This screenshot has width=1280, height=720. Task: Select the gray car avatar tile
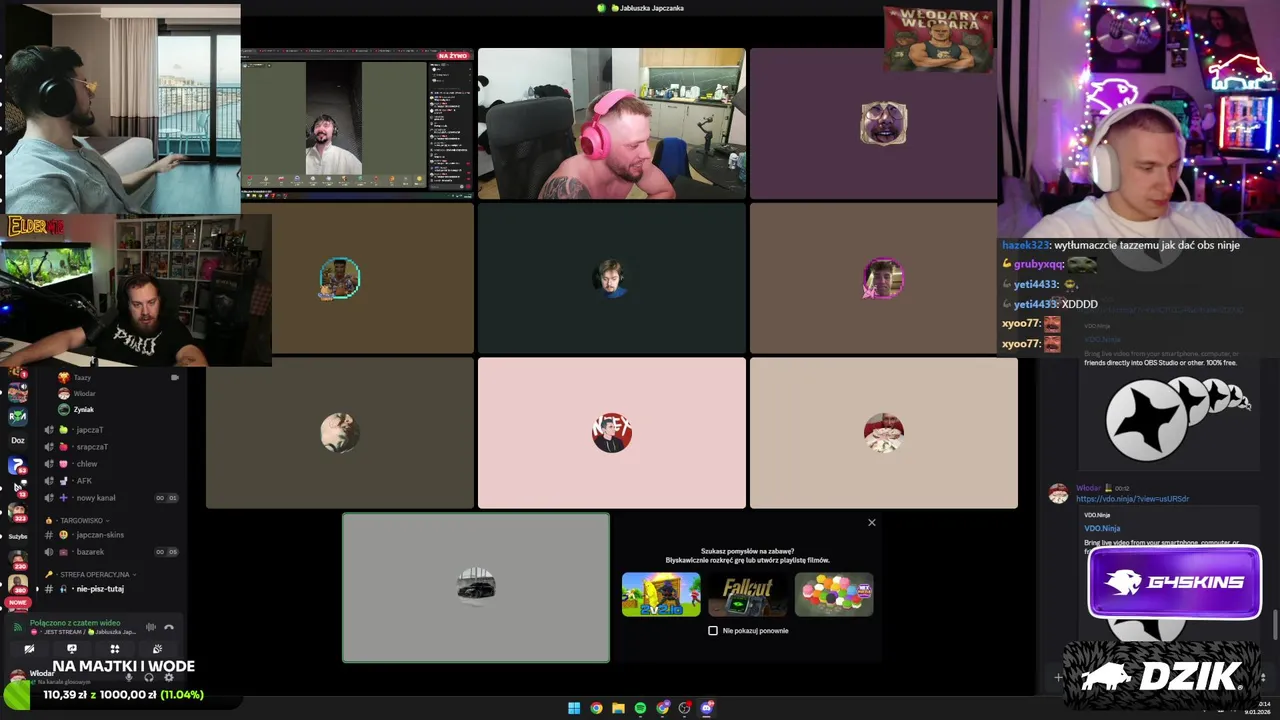tap(476, 588)
